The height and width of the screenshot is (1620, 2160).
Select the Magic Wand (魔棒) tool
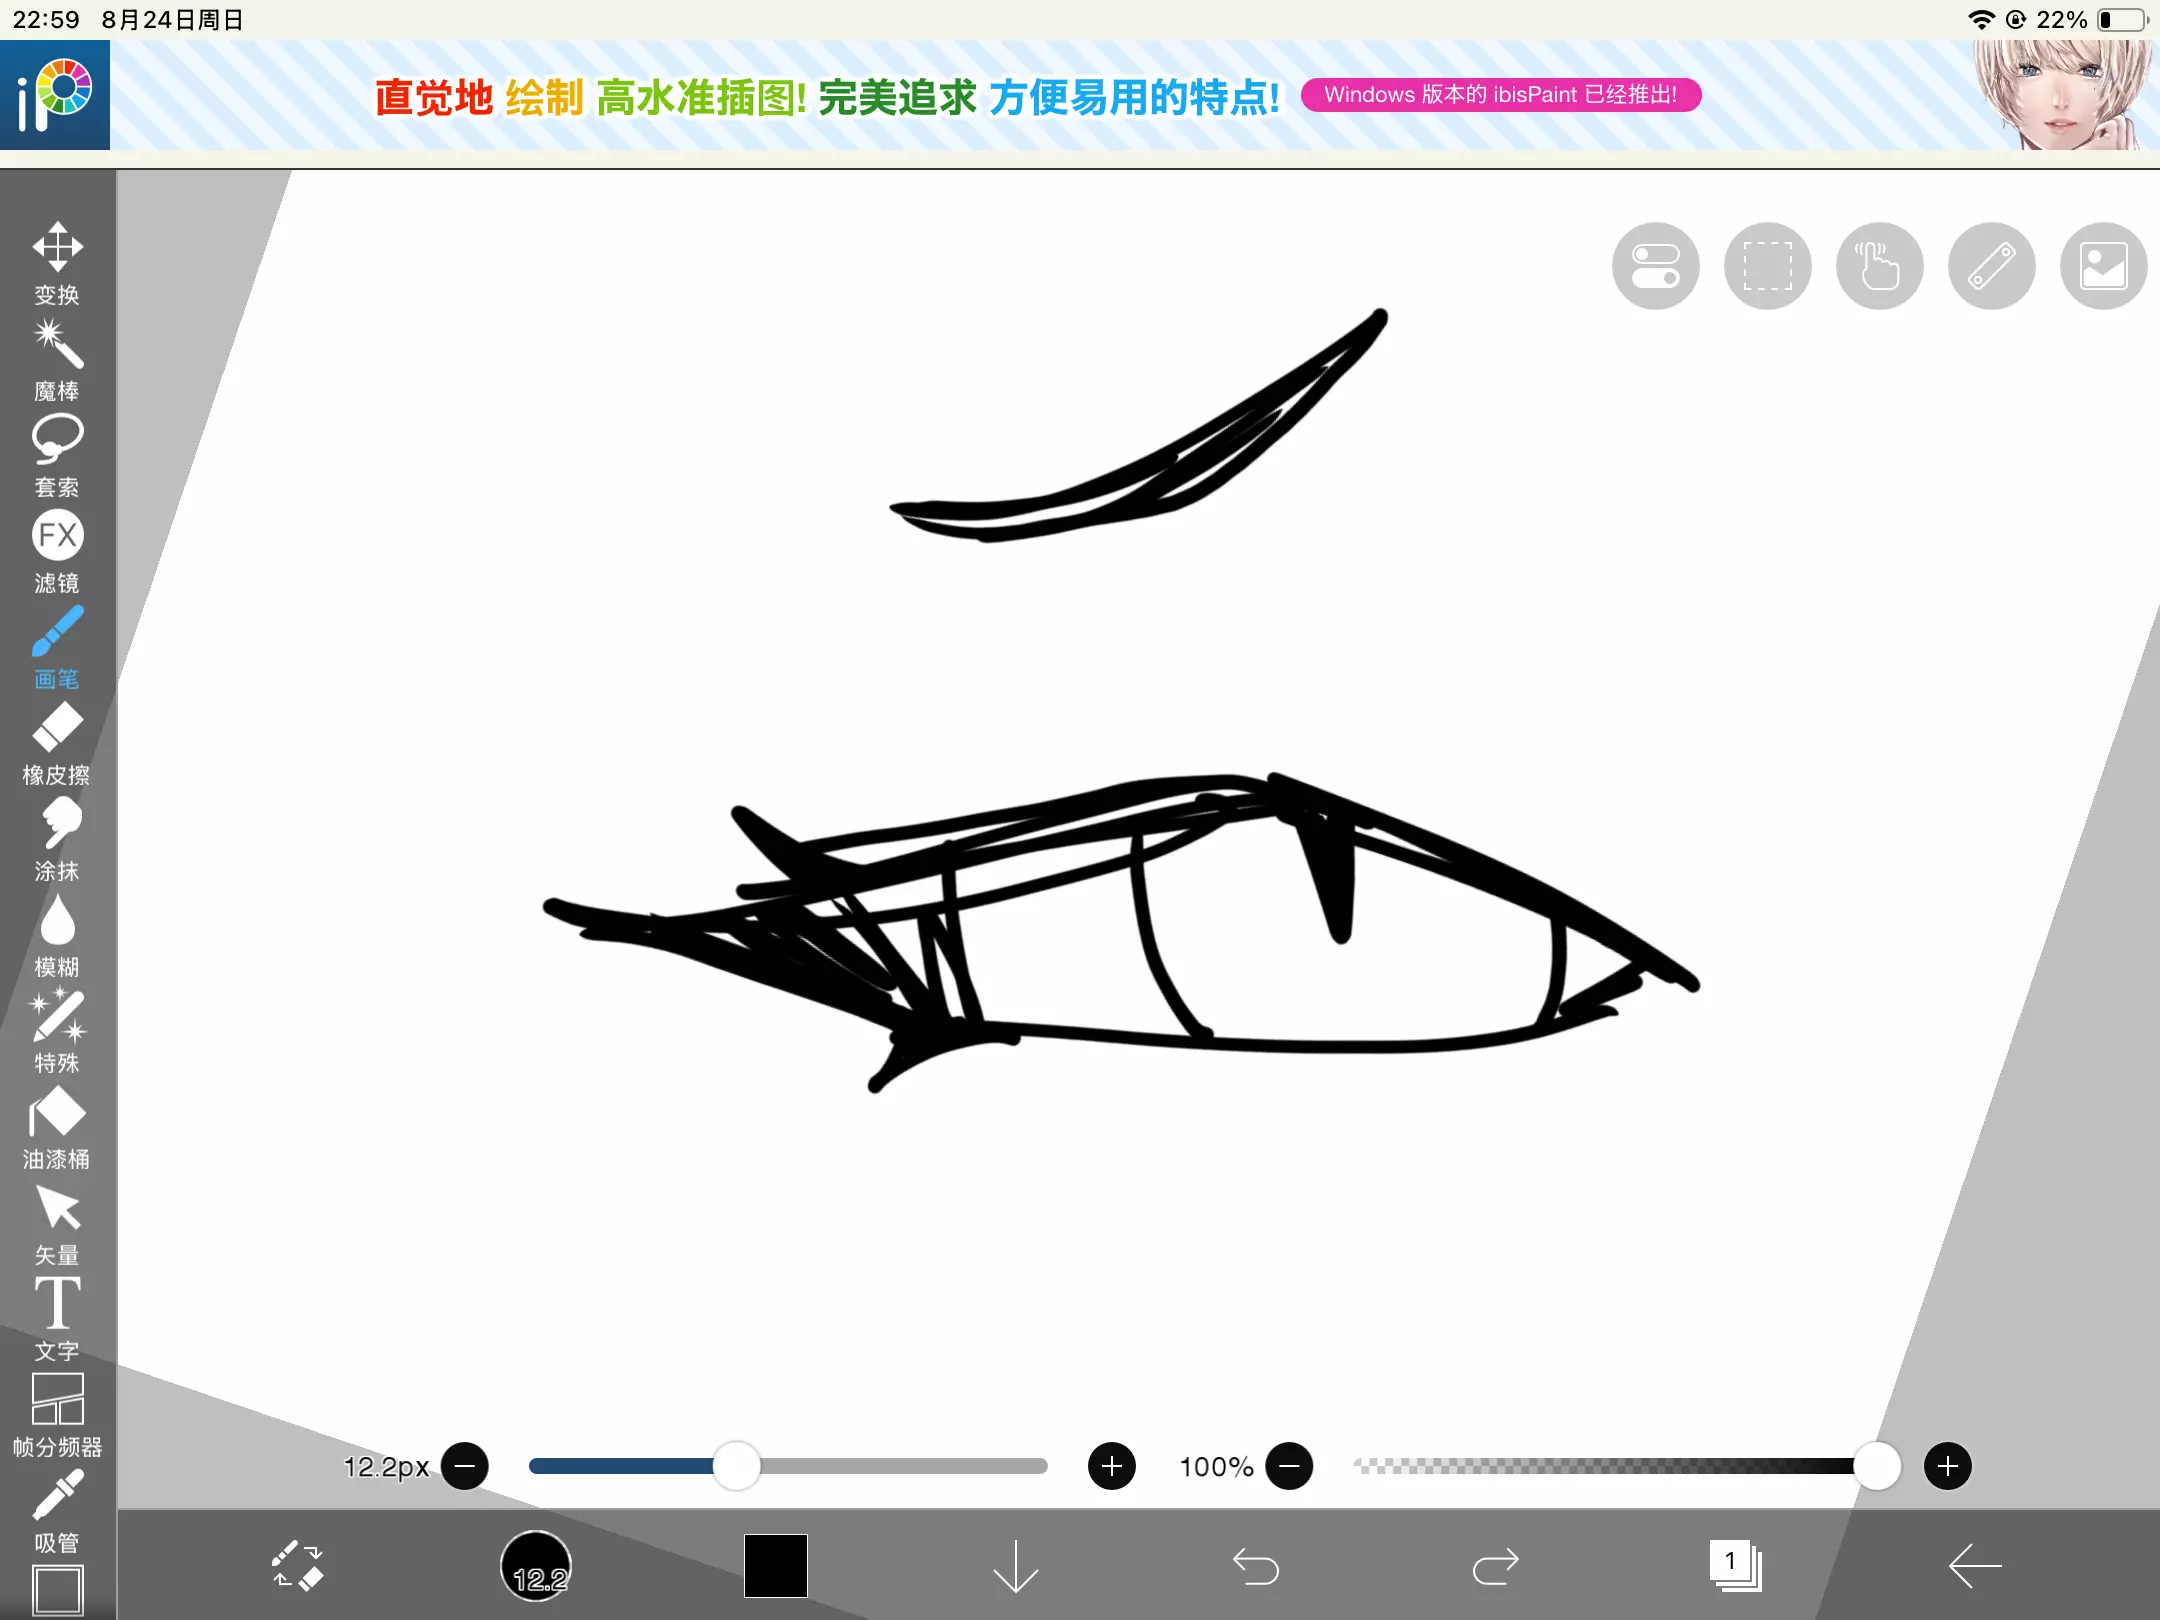[57, 358]
